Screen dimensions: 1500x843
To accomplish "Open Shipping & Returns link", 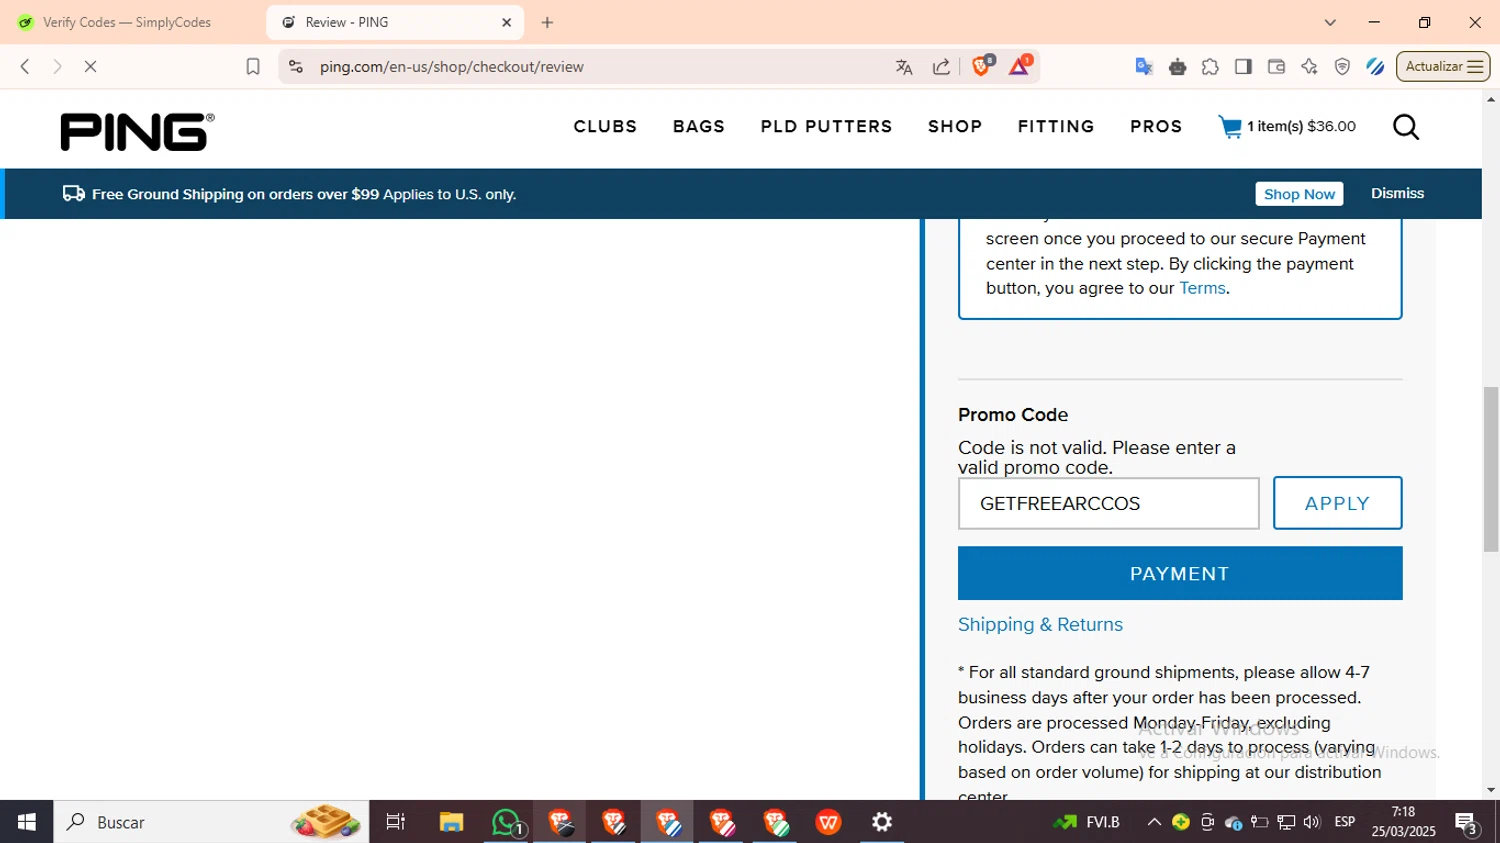I will [x=1040, y=624].
